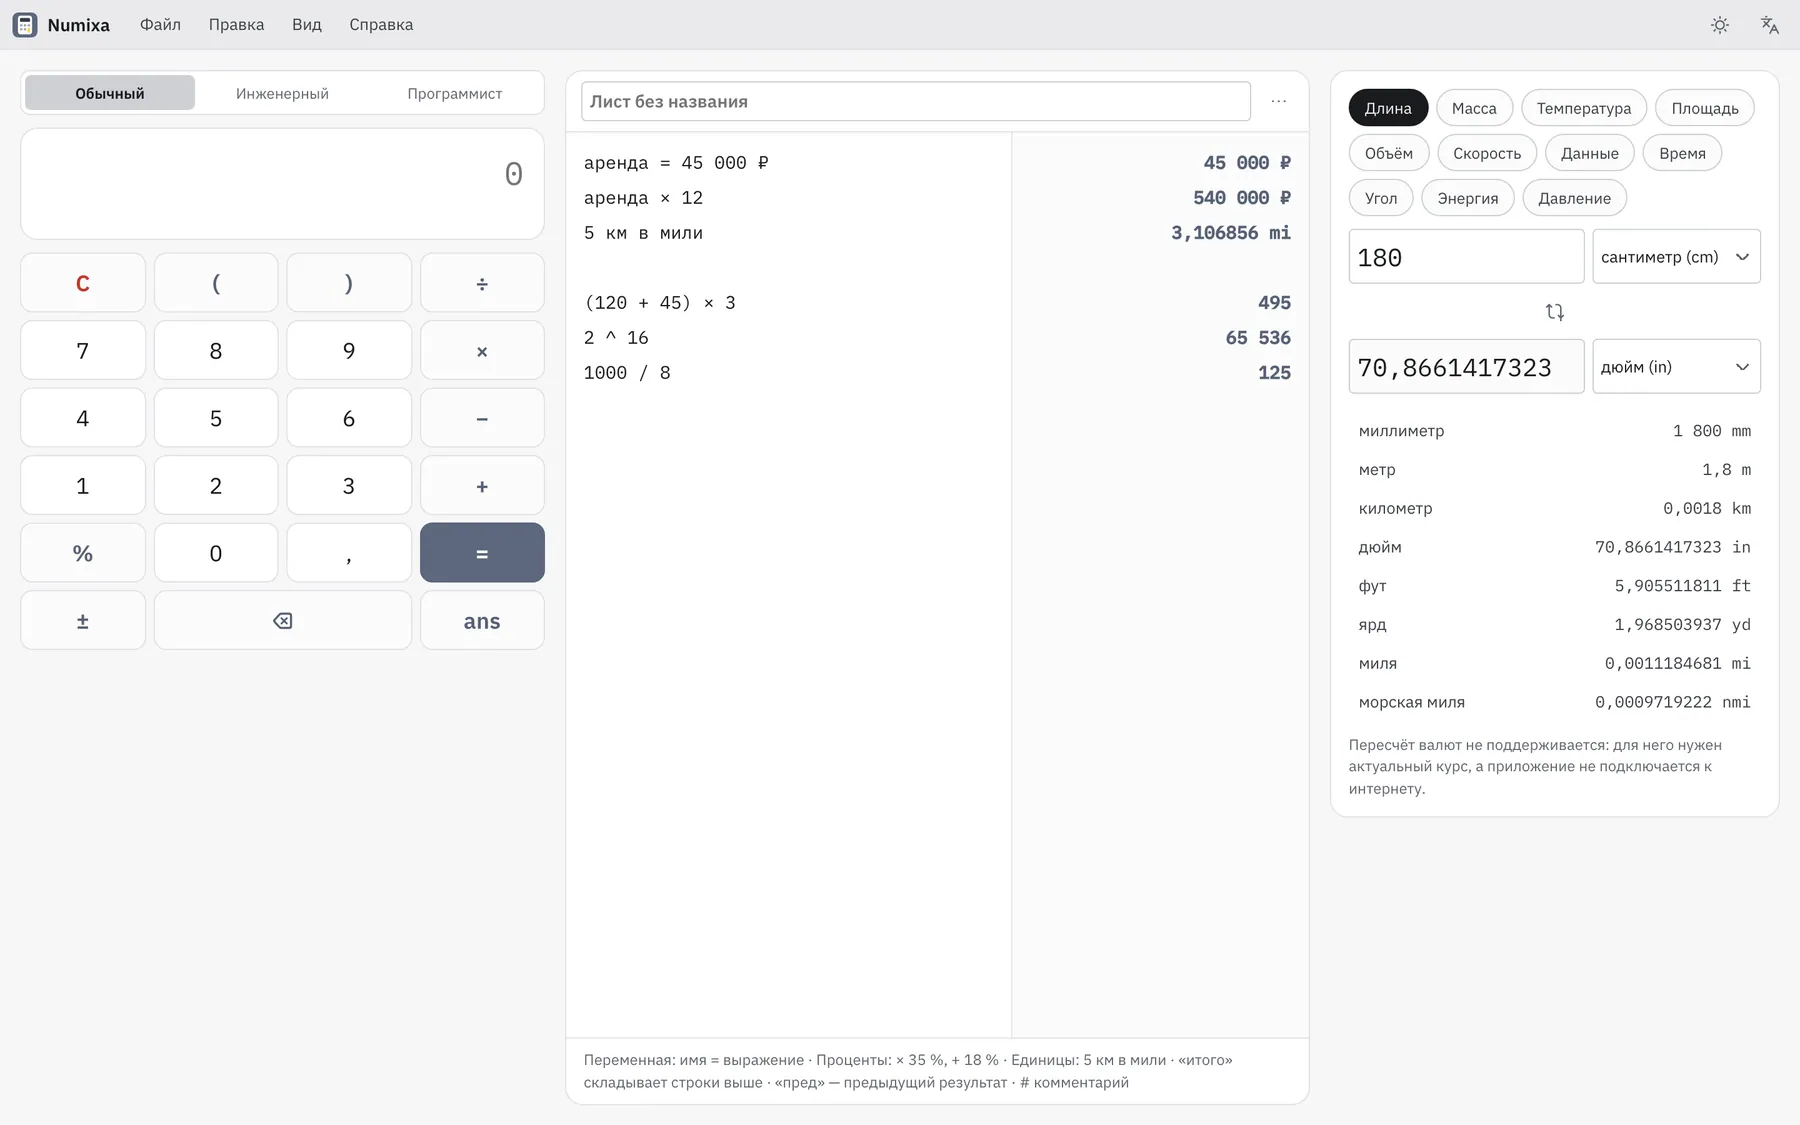
Task: Select the Температура conversion category
Action: click(1583, 108)
